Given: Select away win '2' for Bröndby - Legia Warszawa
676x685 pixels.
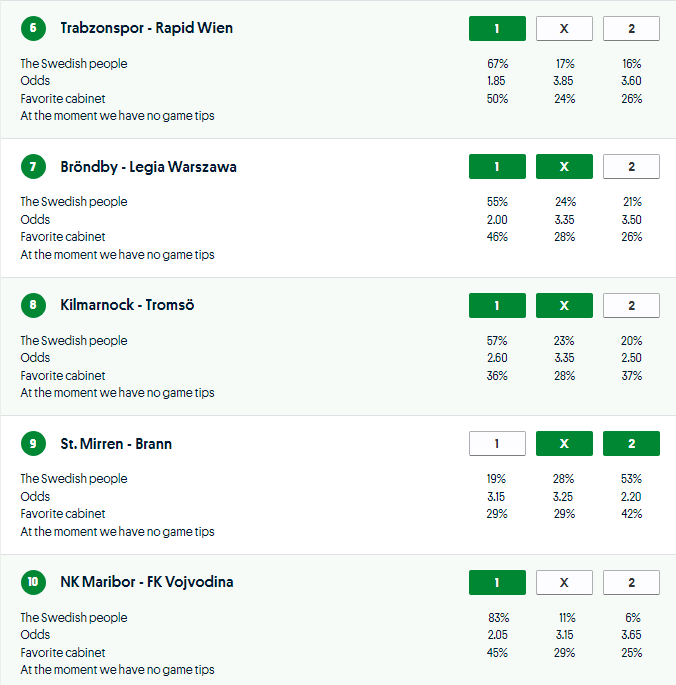Looking at the screenshot, I should pos(631,167).
